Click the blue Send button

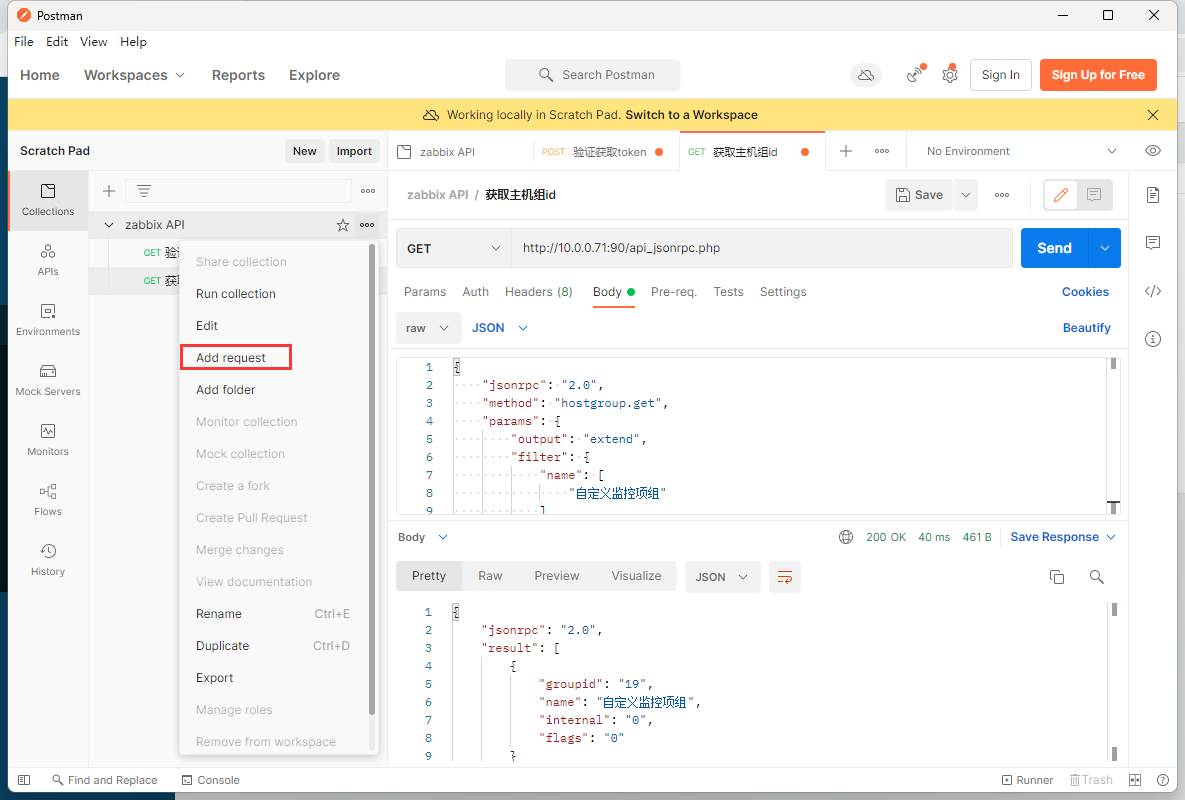tap(1054, 249)
